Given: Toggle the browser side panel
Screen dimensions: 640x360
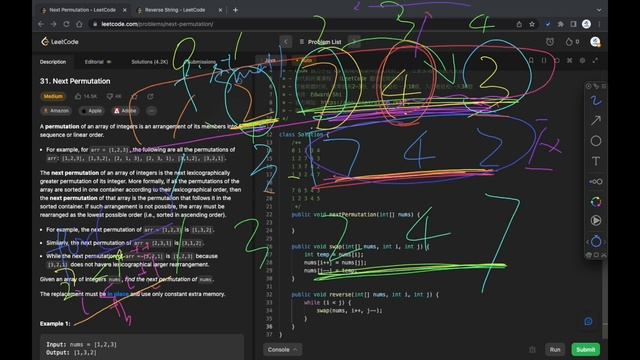Looking at the screenshot, I should [573, 24].
